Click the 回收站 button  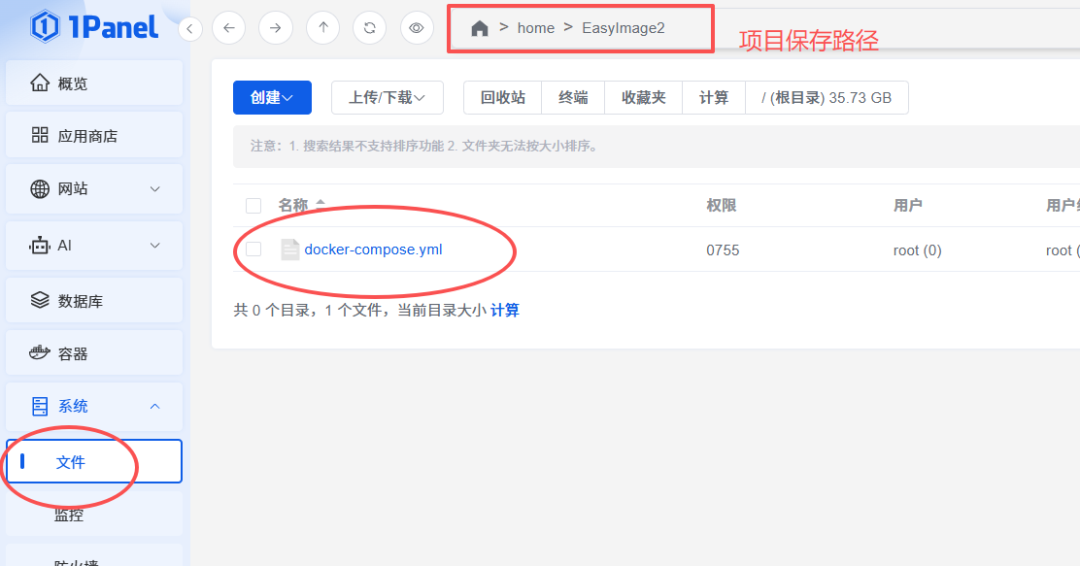(x=502, y=98)
